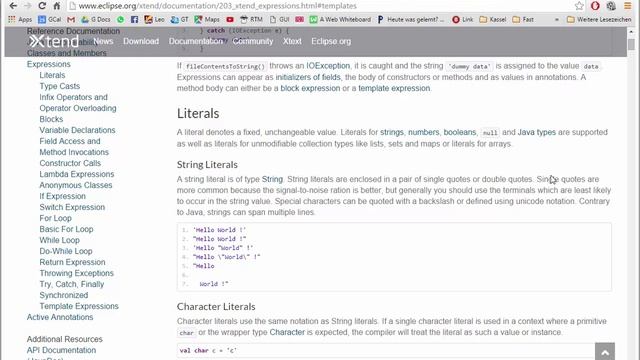Open Synchronized in the sidebar
Viewport: 640px width, 360px height.
coord(64,296)
